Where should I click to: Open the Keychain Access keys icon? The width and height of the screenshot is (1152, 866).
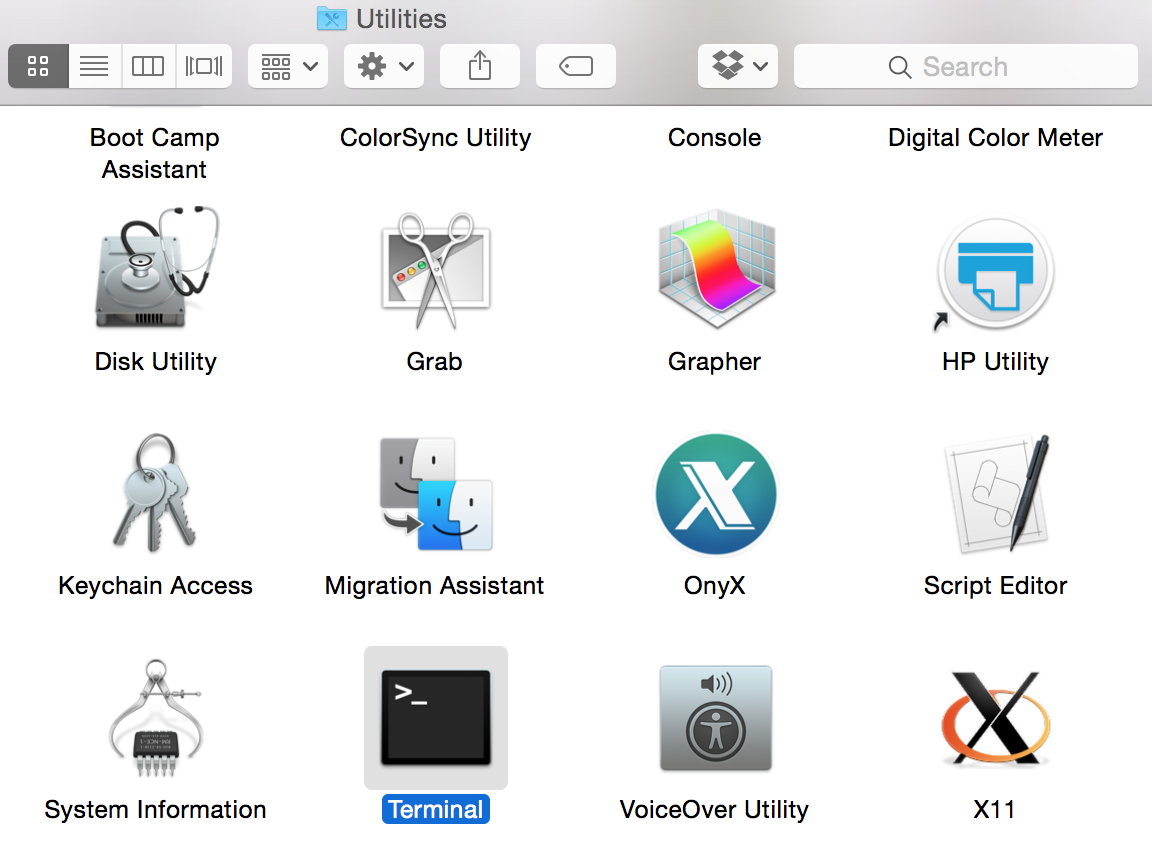pos(155,492)
